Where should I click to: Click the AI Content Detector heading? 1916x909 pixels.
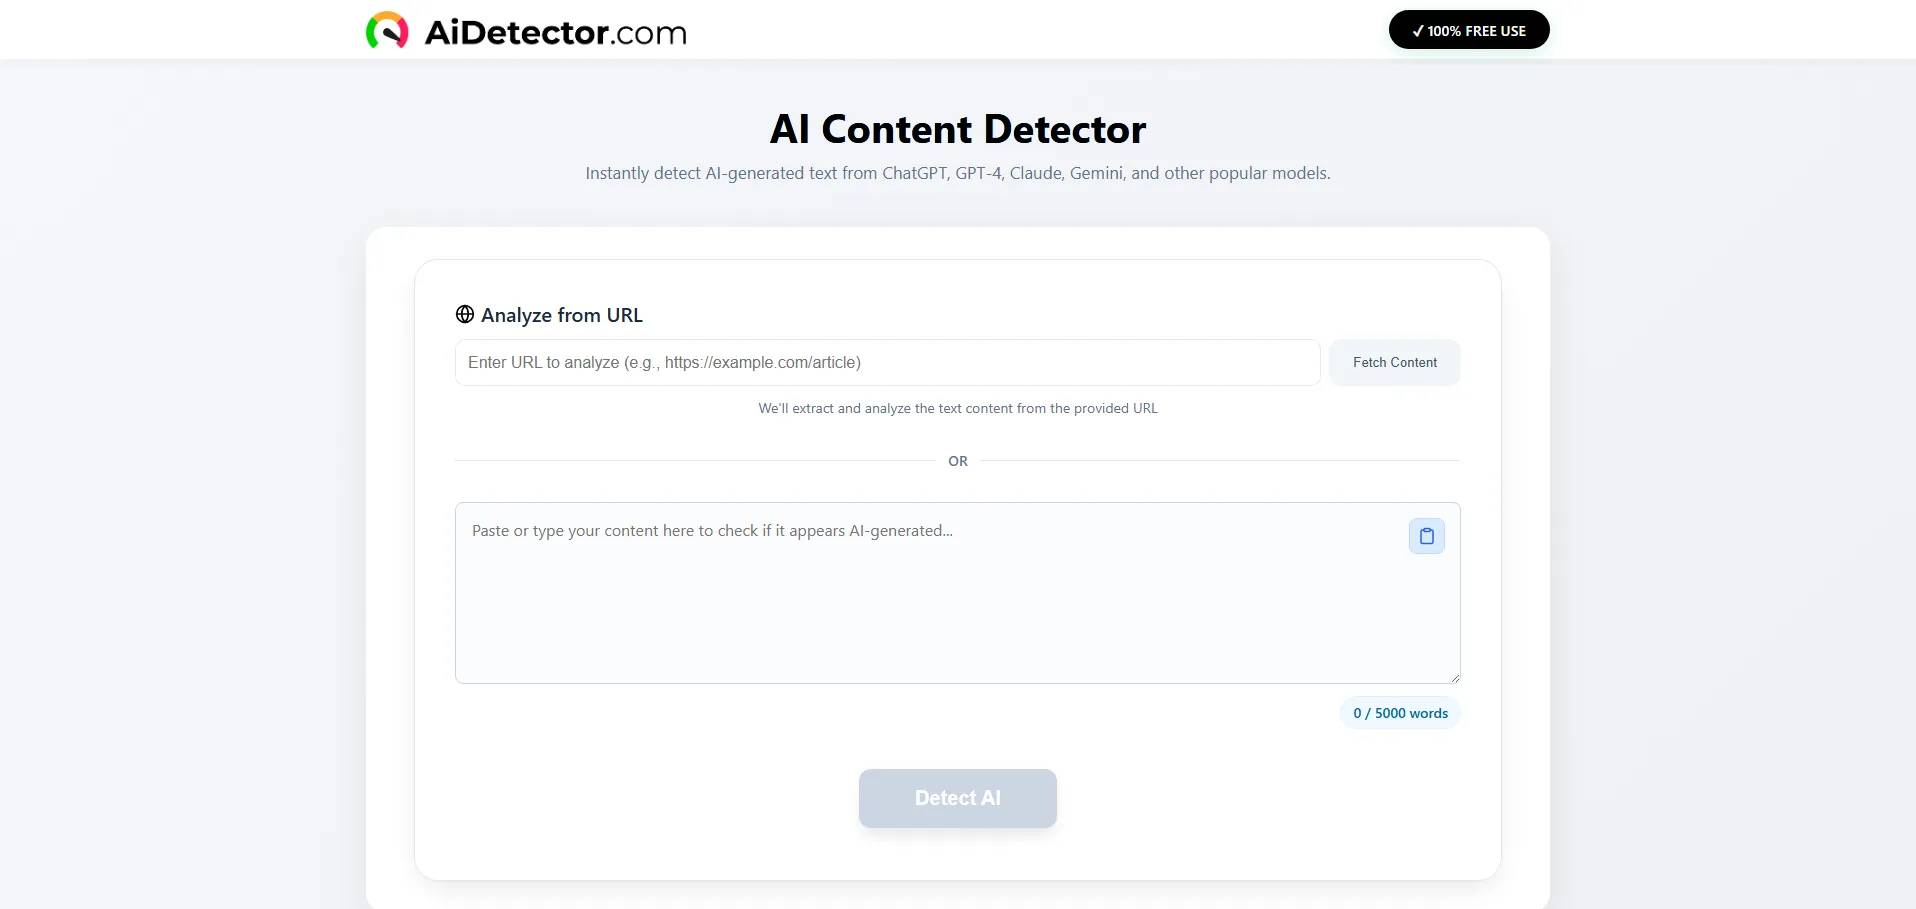pyautogui.click(x=958, y=129)
